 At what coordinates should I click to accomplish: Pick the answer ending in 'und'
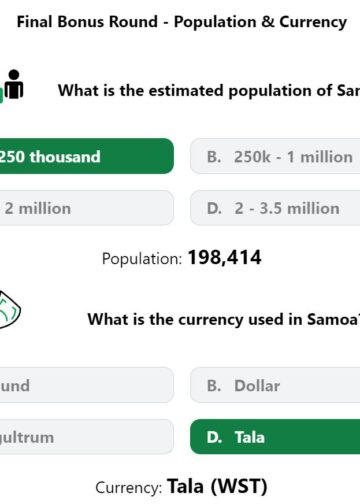pyautogui.click(x=86, y=385)
